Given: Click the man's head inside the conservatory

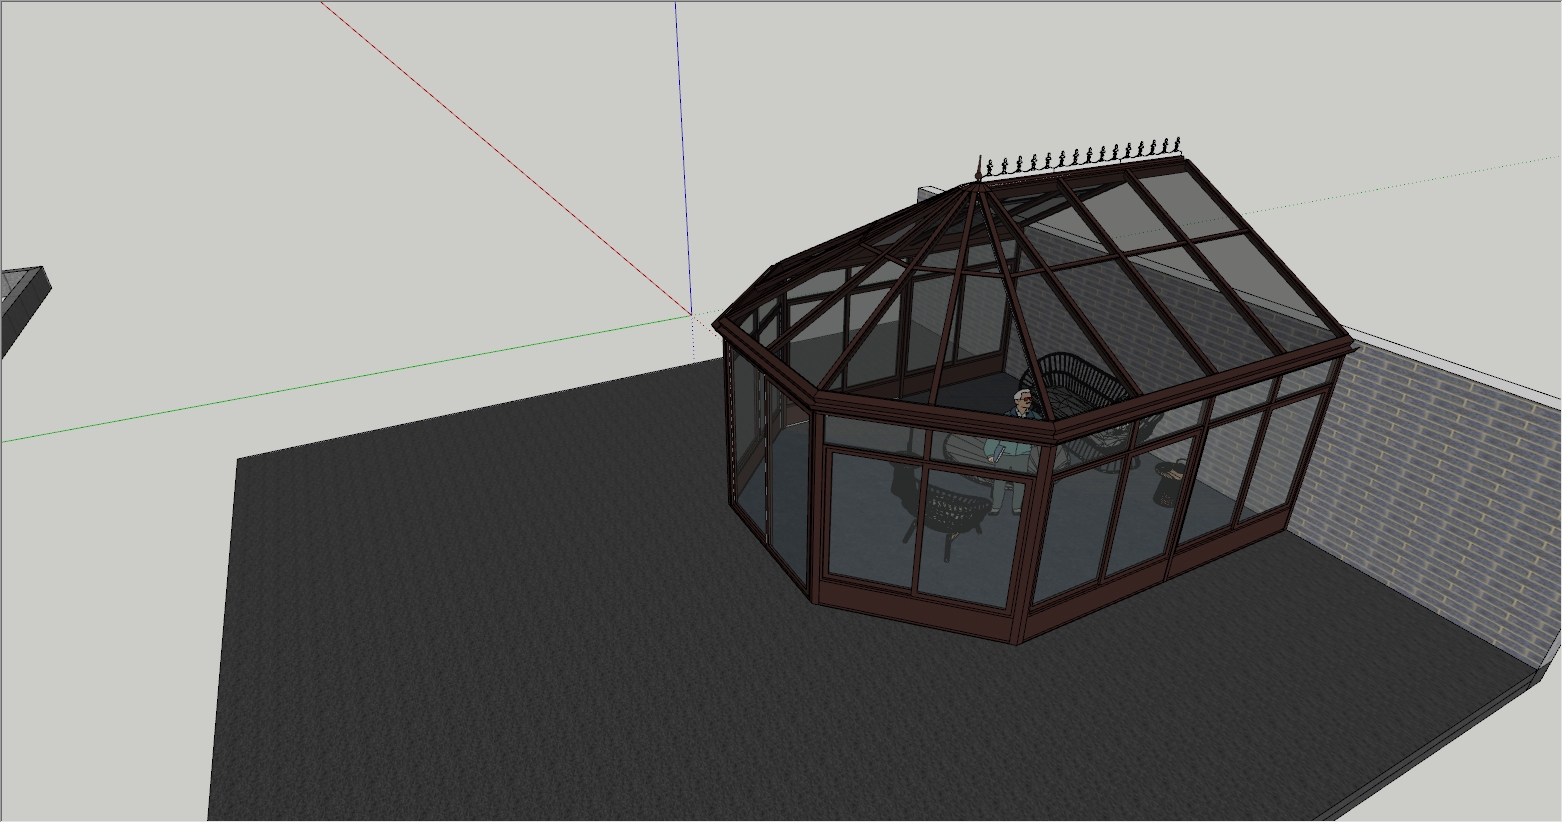Looking at the screenshot, I should pyautogui.click(x=1021, y=399).
